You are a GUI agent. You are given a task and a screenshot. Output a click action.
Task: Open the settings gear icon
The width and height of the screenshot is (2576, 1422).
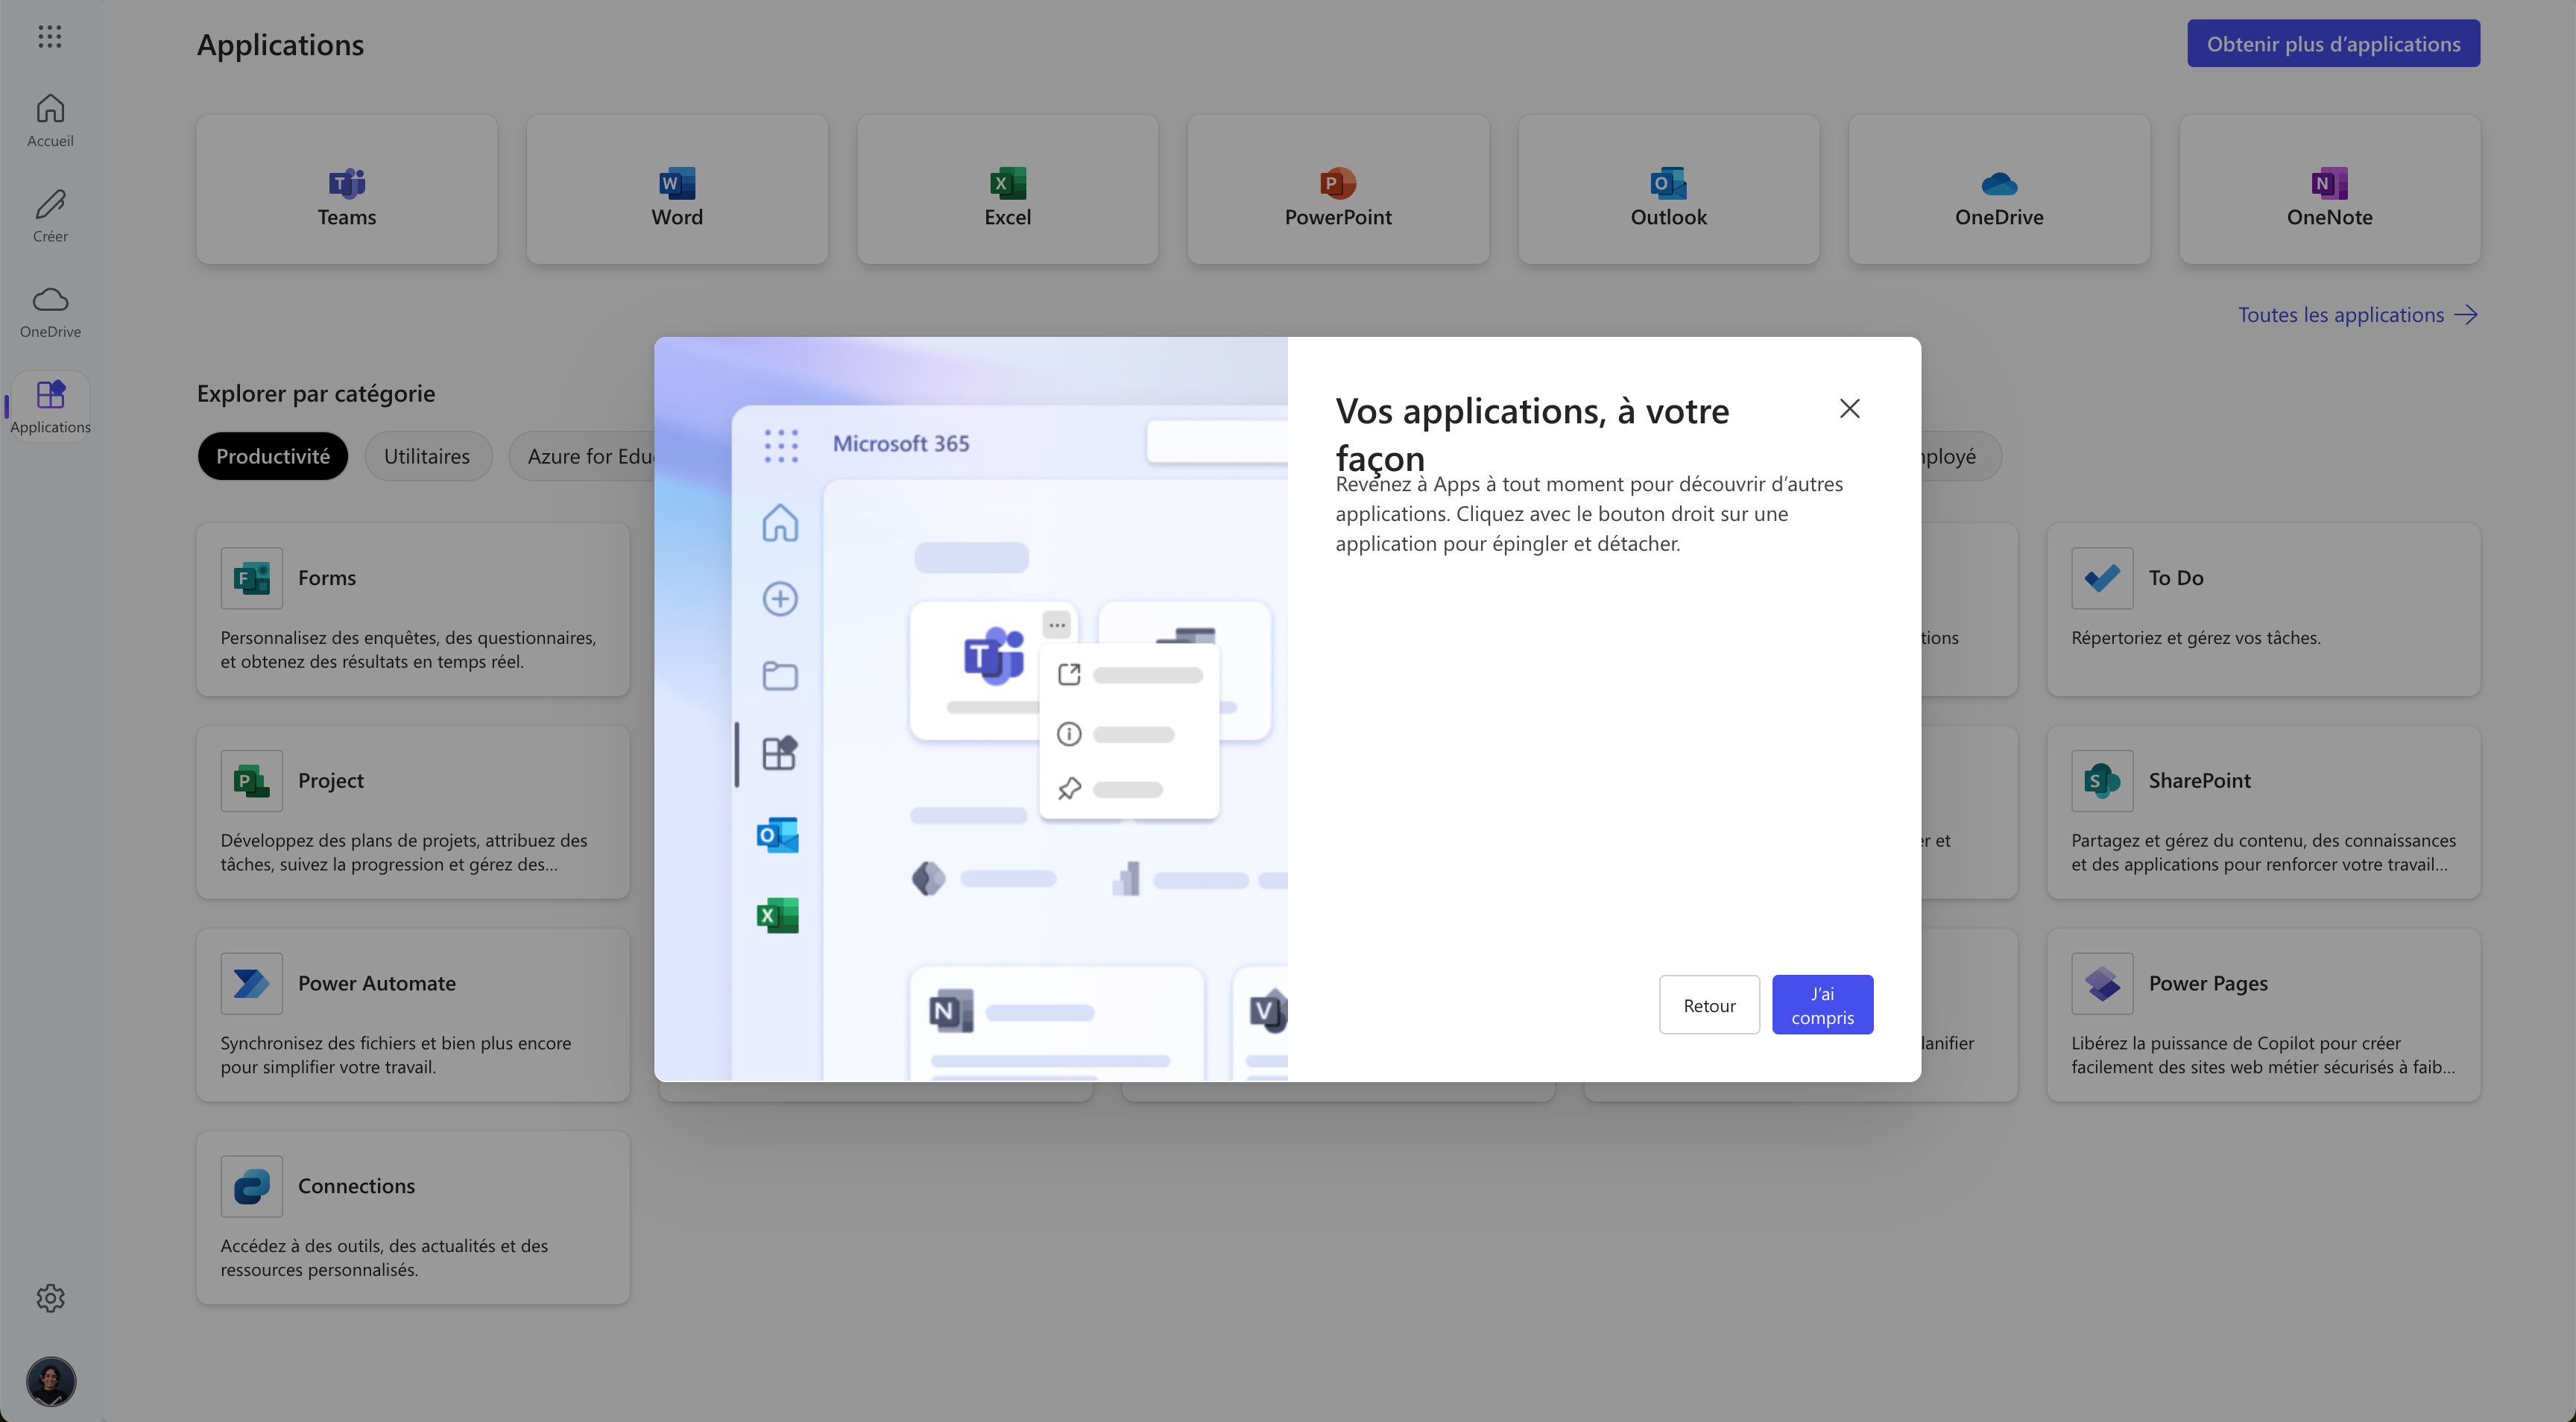(x=50, y=1298)
